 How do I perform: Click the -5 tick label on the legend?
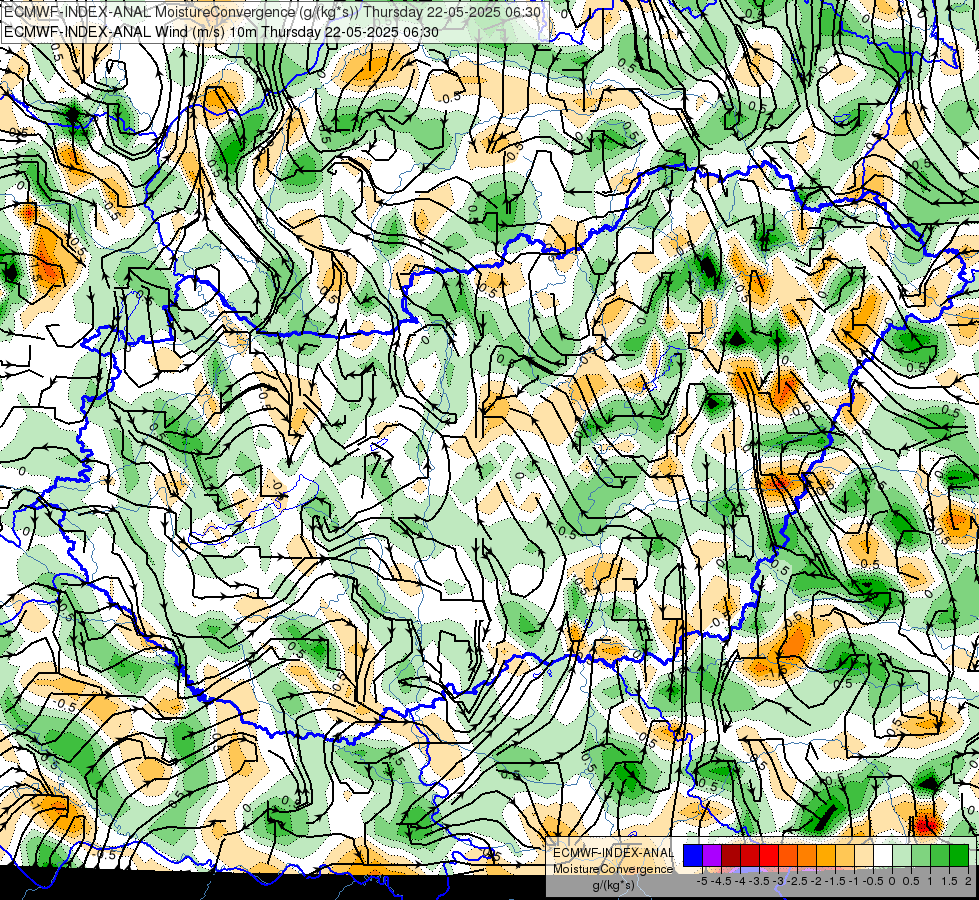(702, 881)
